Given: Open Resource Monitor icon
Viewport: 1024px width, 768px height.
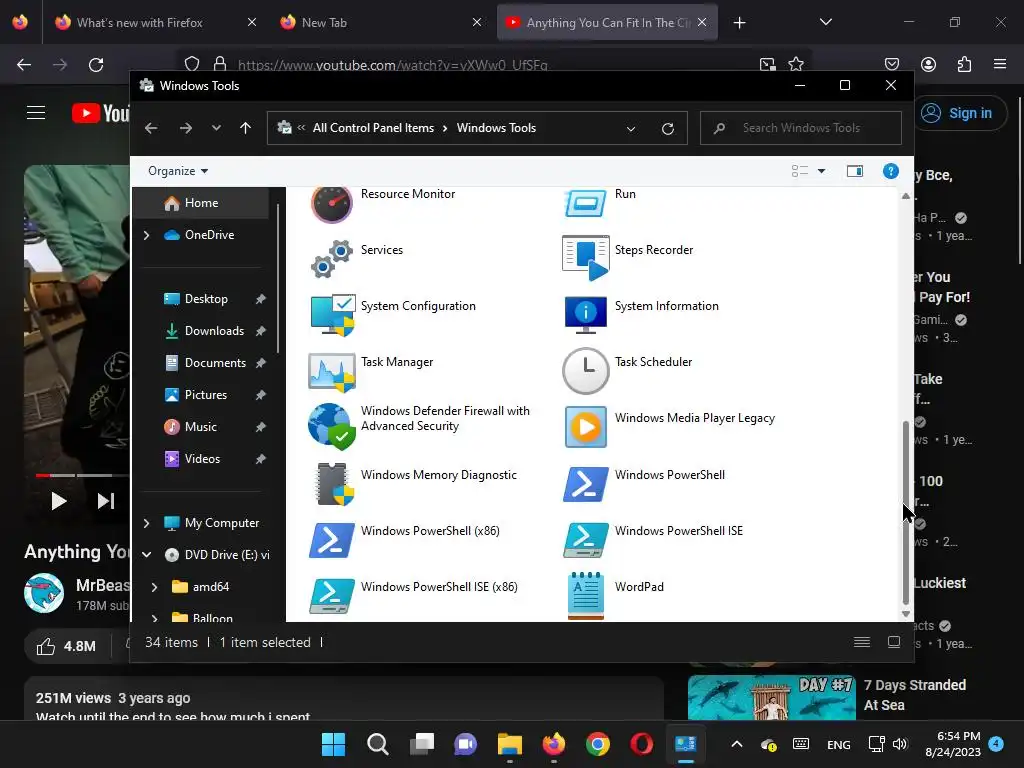Looking at the screenshot, I should (332, 204).
